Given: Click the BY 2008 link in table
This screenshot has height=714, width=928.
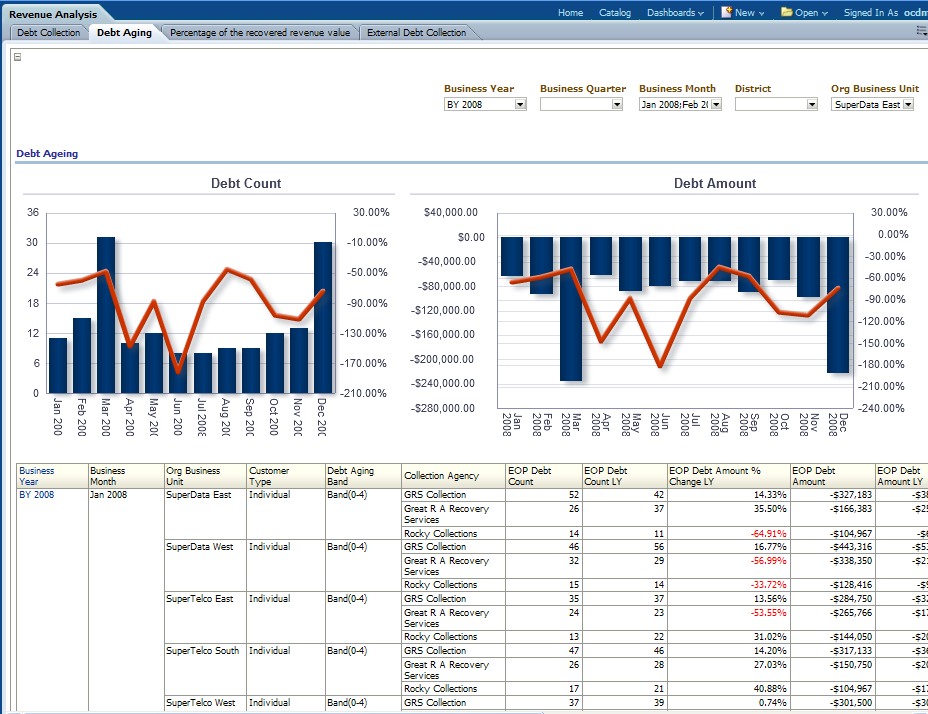Looking at the screenshot, I should click(37, 495).
